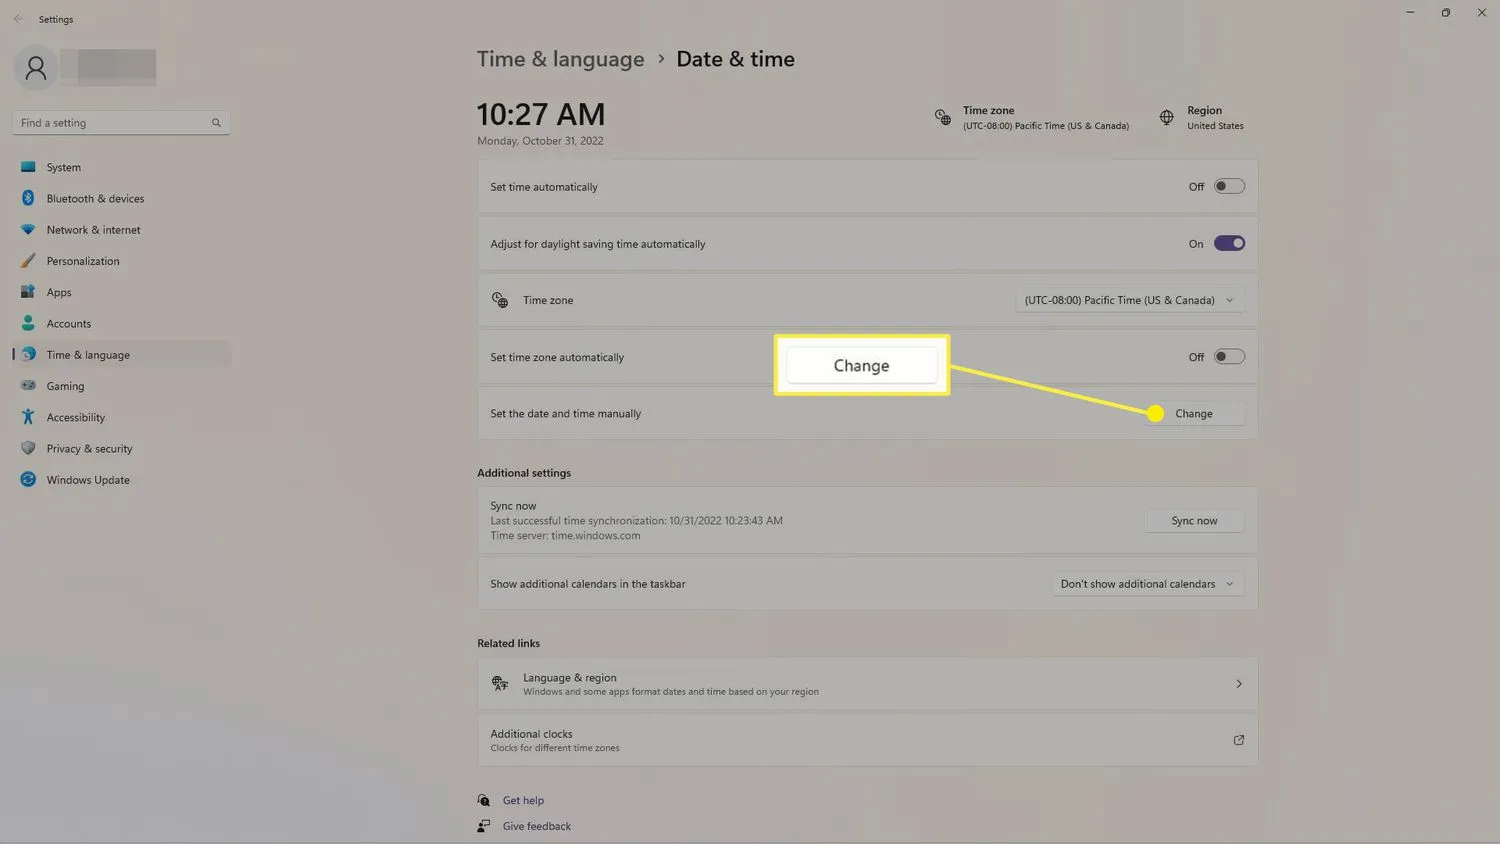Image resolution: width=1500 pixels, height=844 pixels.
Task: Click the Monday, October 31, 2022 date text
Action: click(540, 141)
